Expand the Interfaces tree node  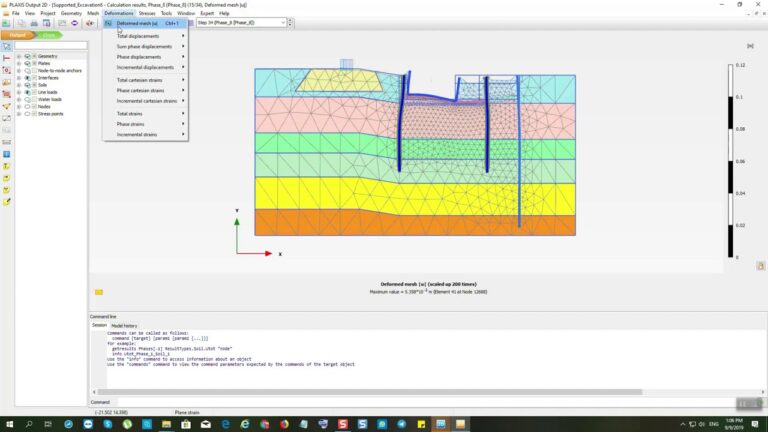(19, 77)
